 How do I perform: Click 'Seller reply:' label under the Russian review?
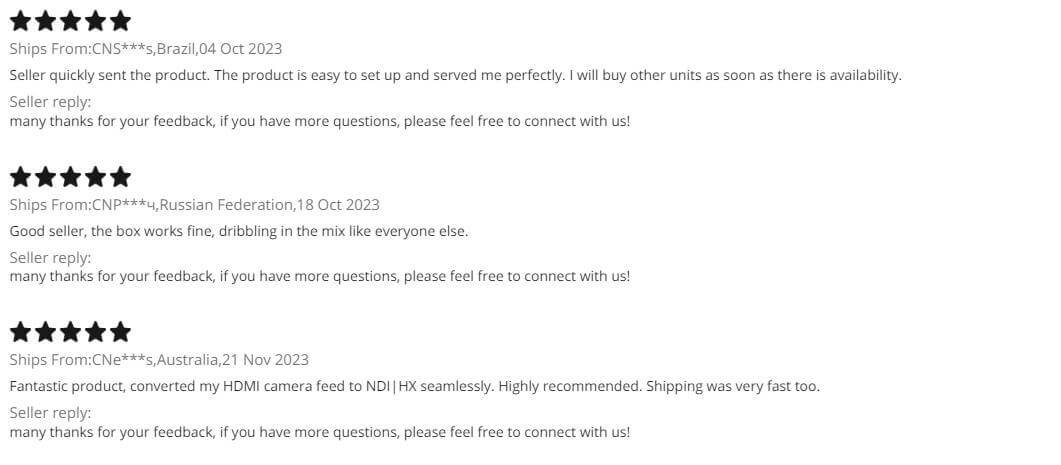50,258
